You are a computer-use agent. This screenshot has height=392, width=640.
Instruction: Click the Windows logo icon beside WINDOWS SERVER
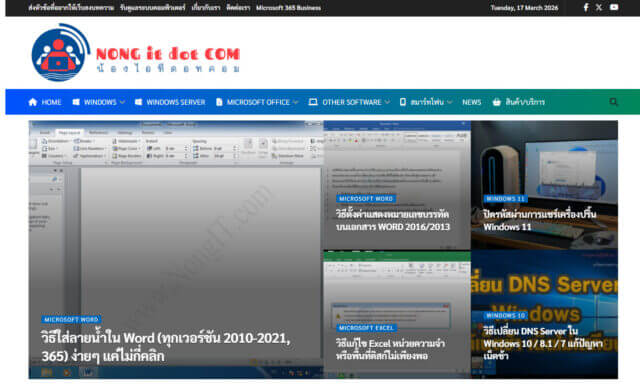click(138, 102)
